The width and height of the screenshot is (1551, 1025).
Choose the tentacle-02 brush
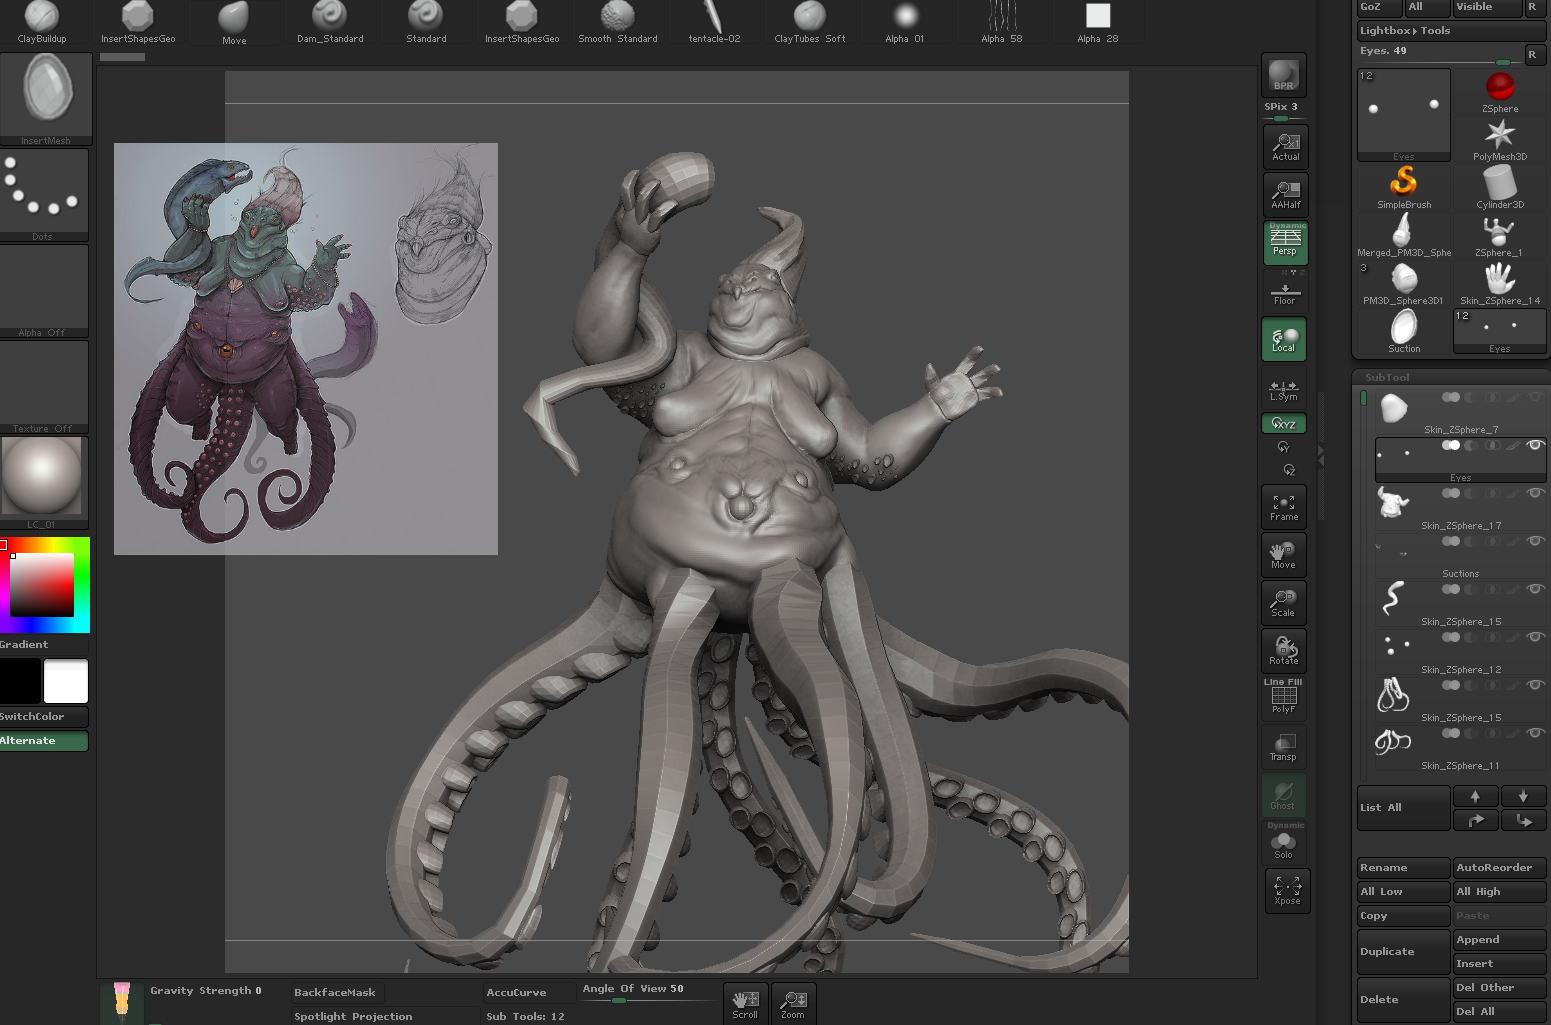click(x=714, y=22)
